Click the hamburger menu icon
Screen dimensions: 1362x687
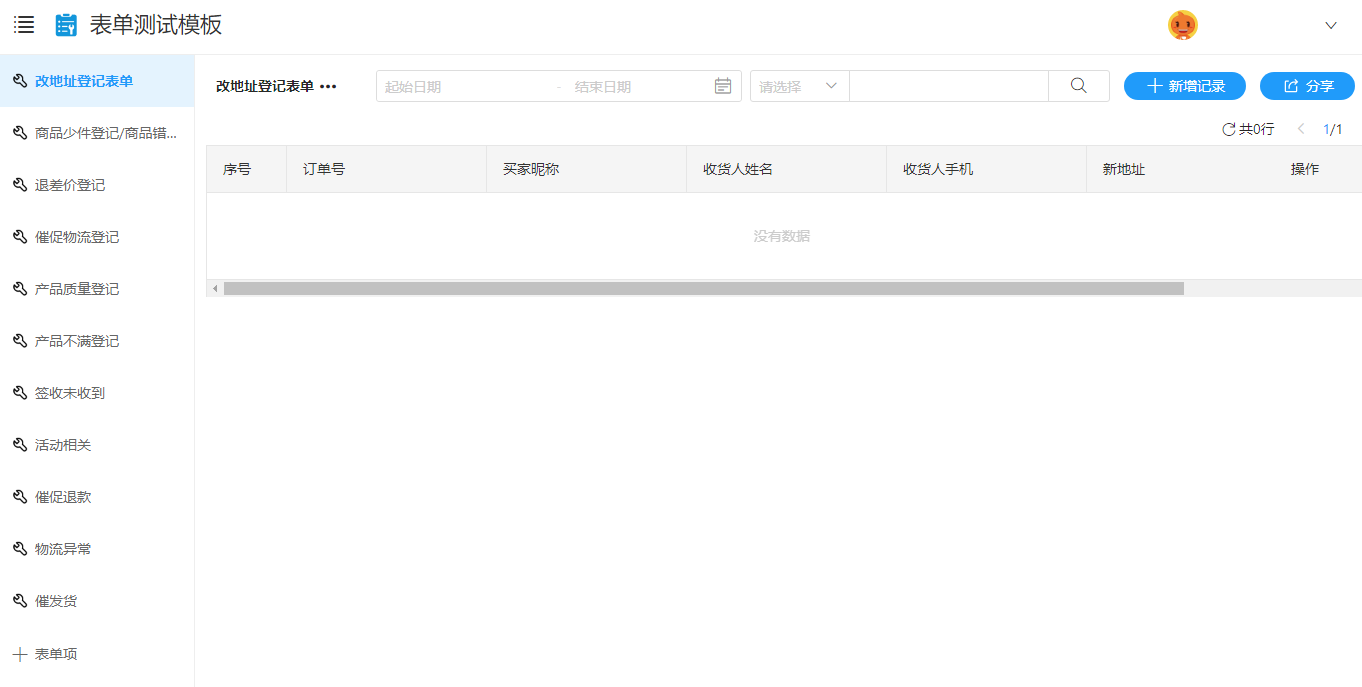pyautogui.click(x=24, y=25)
